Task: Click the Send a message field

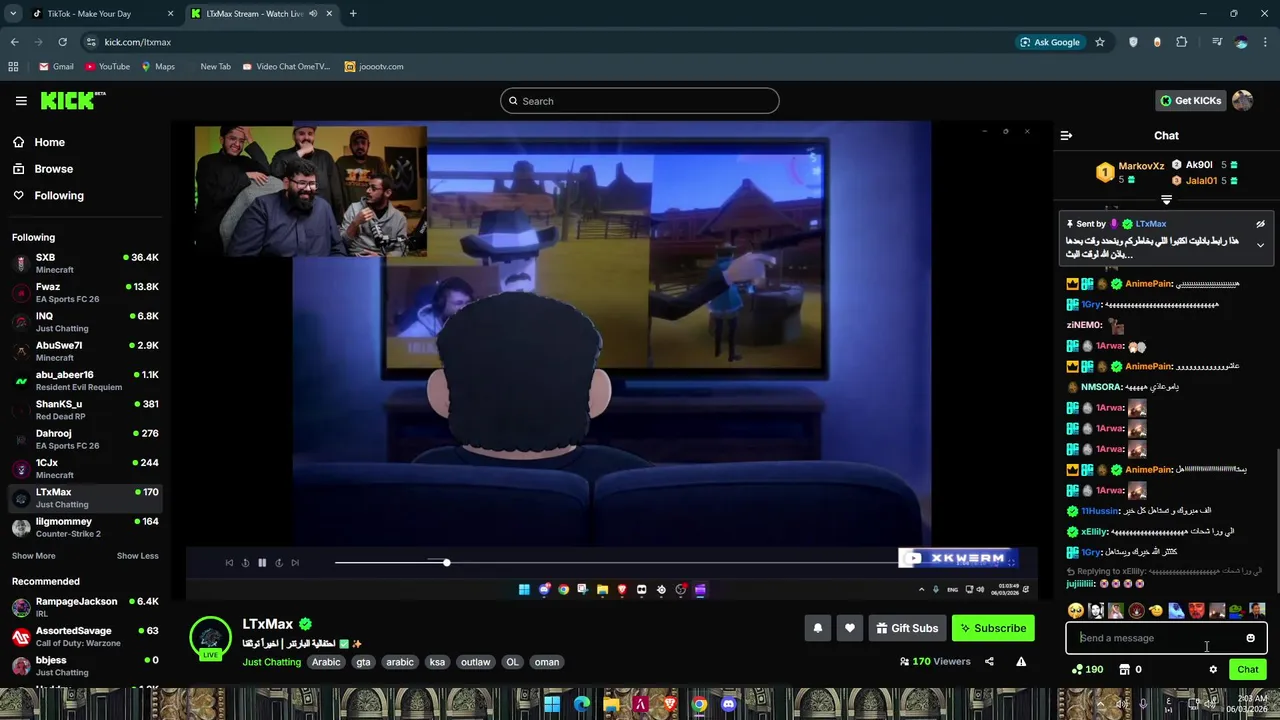Action: (x=1158, y=638)
